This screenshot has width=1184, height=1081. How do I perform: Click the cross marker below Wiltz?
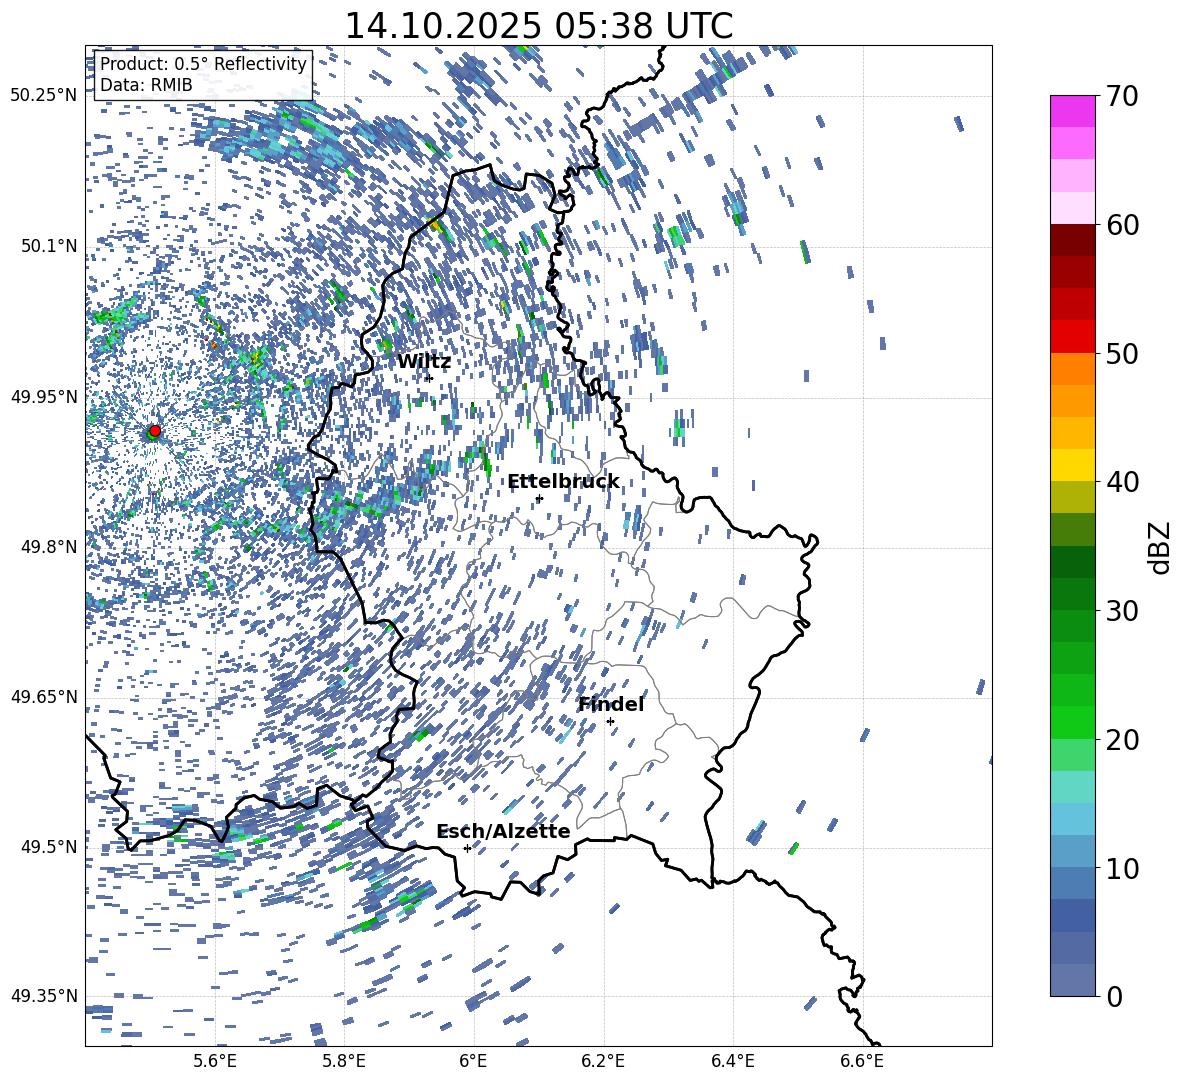click(x=429, y=378)
